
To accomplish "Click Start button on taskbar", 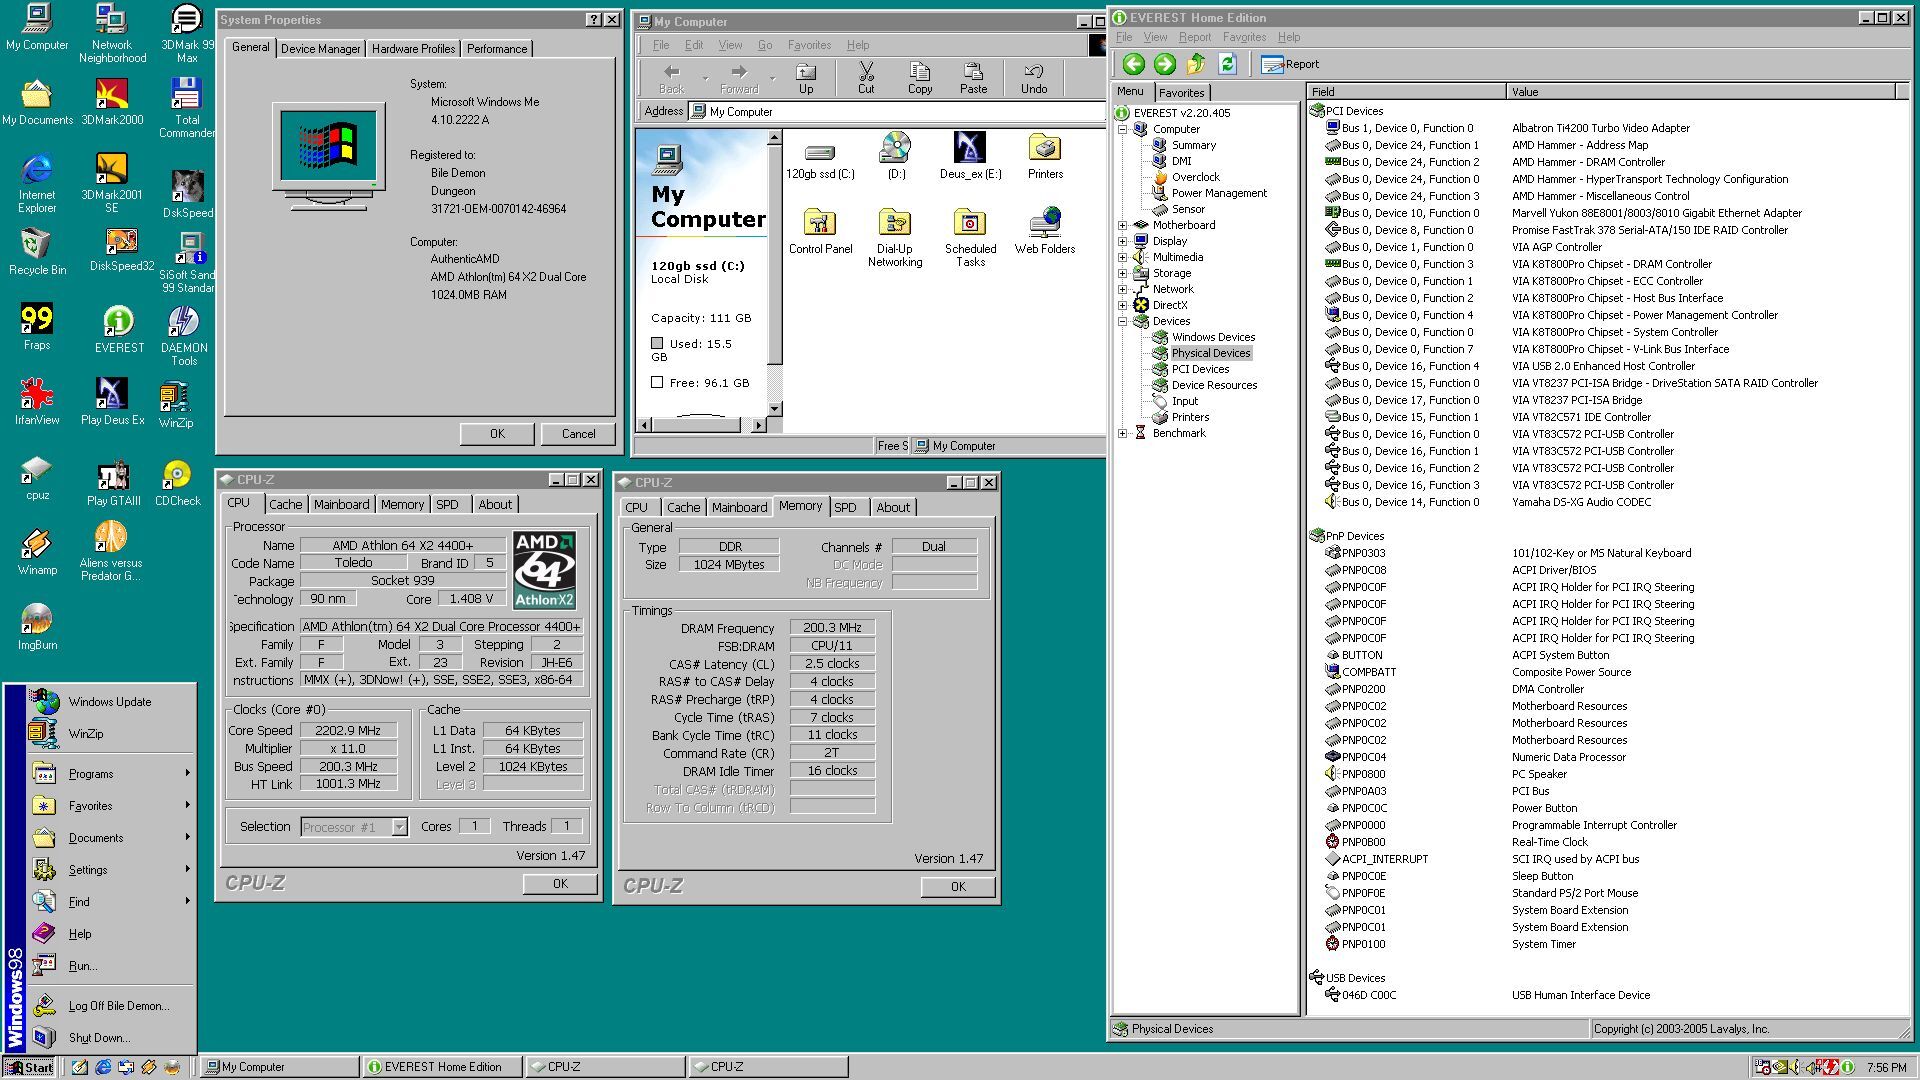I will click(29, 1067).
